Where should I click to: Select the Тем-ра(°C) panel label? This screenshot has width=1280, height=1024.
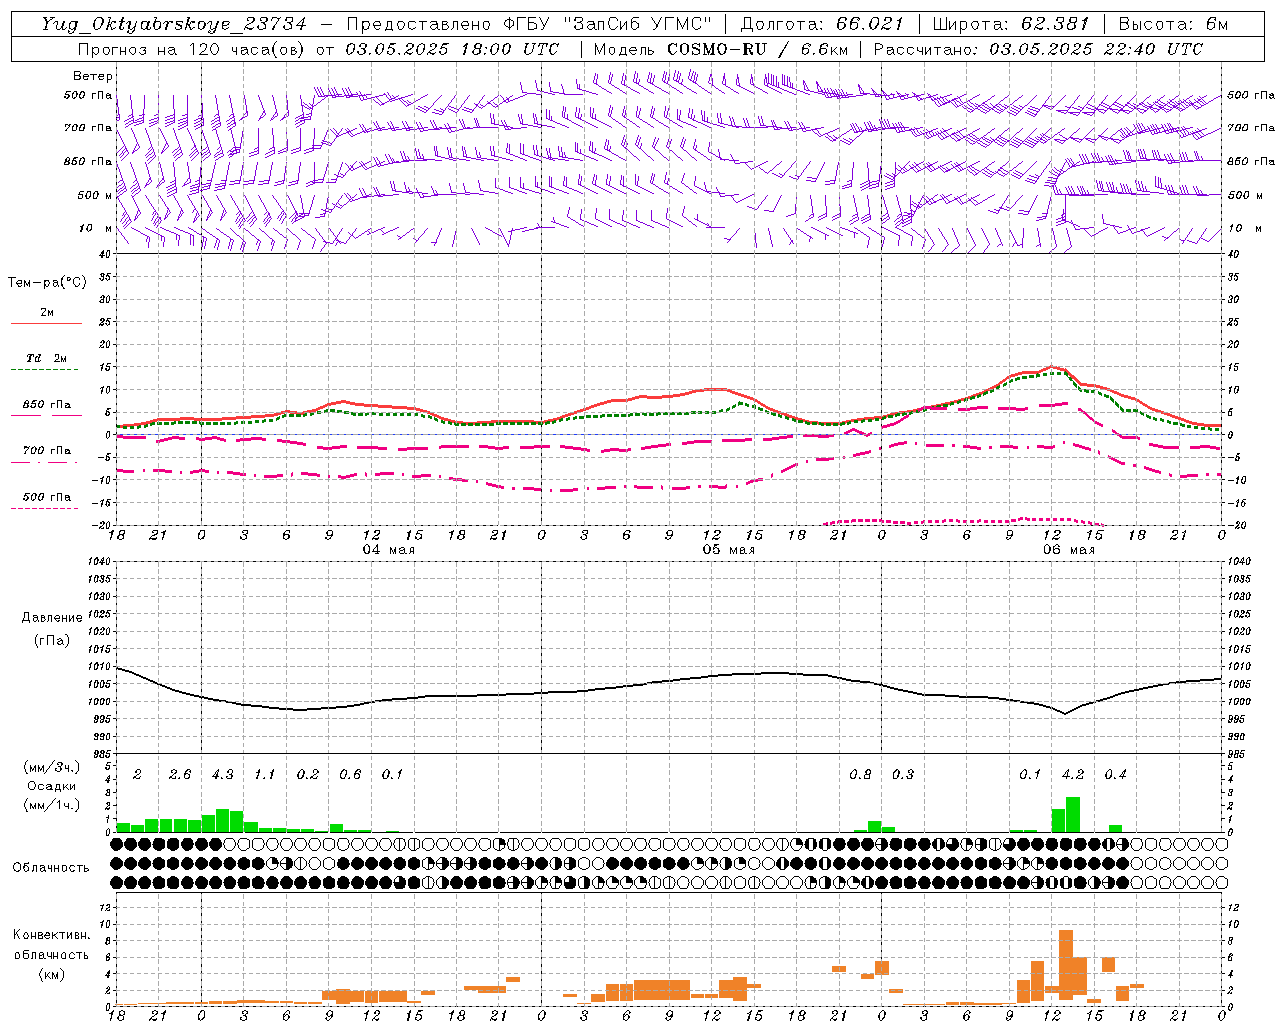pyautogui.click(x=47, y=283)
